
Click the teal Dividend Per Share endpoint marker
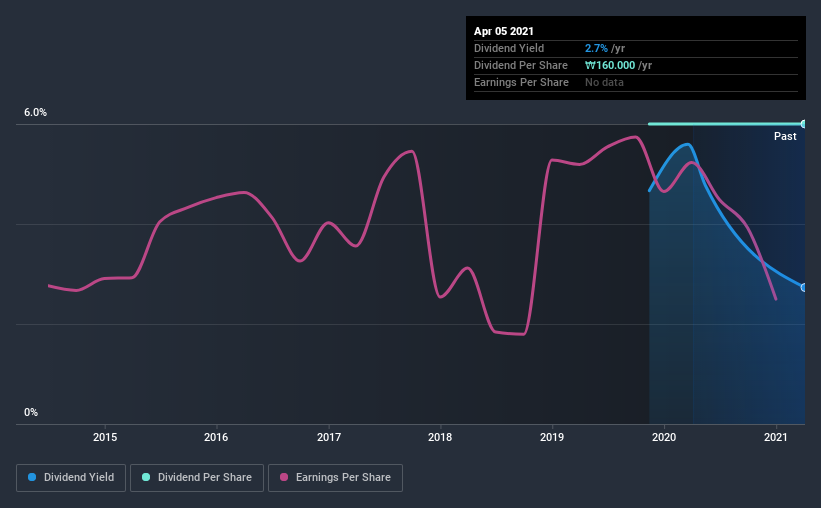[x=803, y=124]
